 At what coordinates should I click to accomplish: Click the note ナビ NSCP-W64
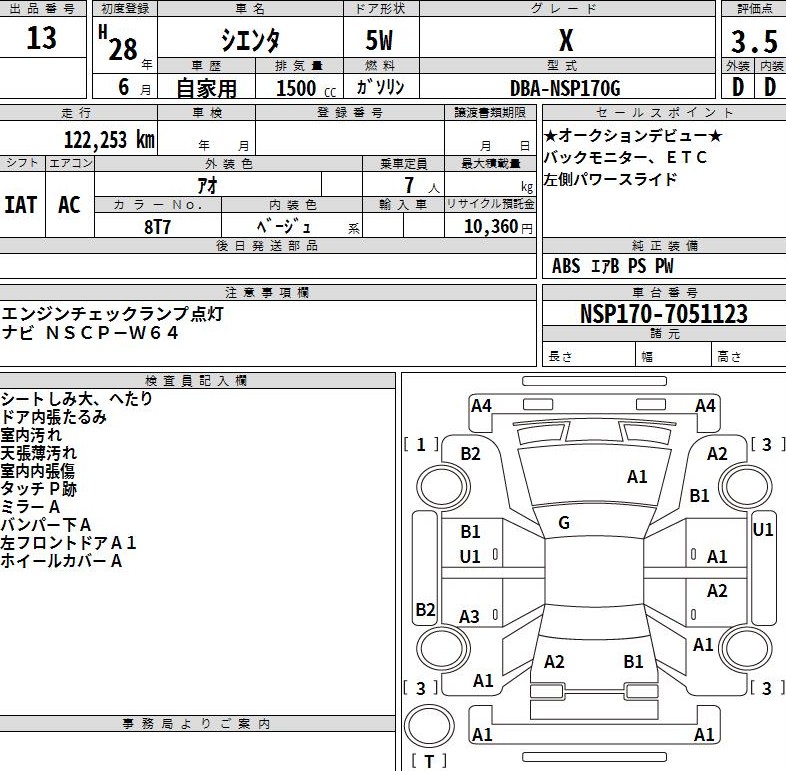(90, 333)
